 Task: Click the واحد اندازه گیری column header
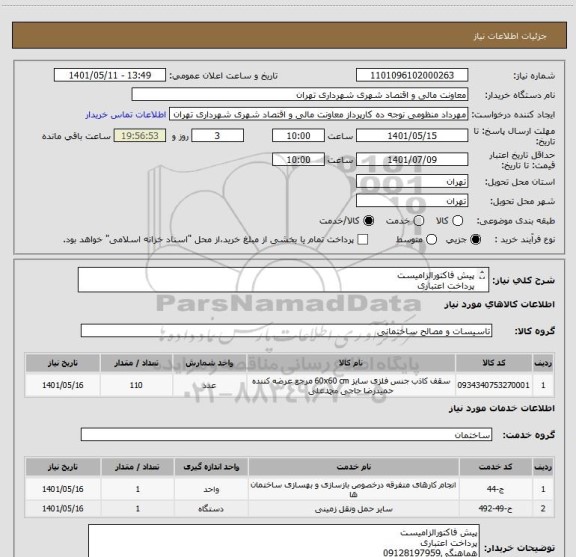[x=211, y=467]
